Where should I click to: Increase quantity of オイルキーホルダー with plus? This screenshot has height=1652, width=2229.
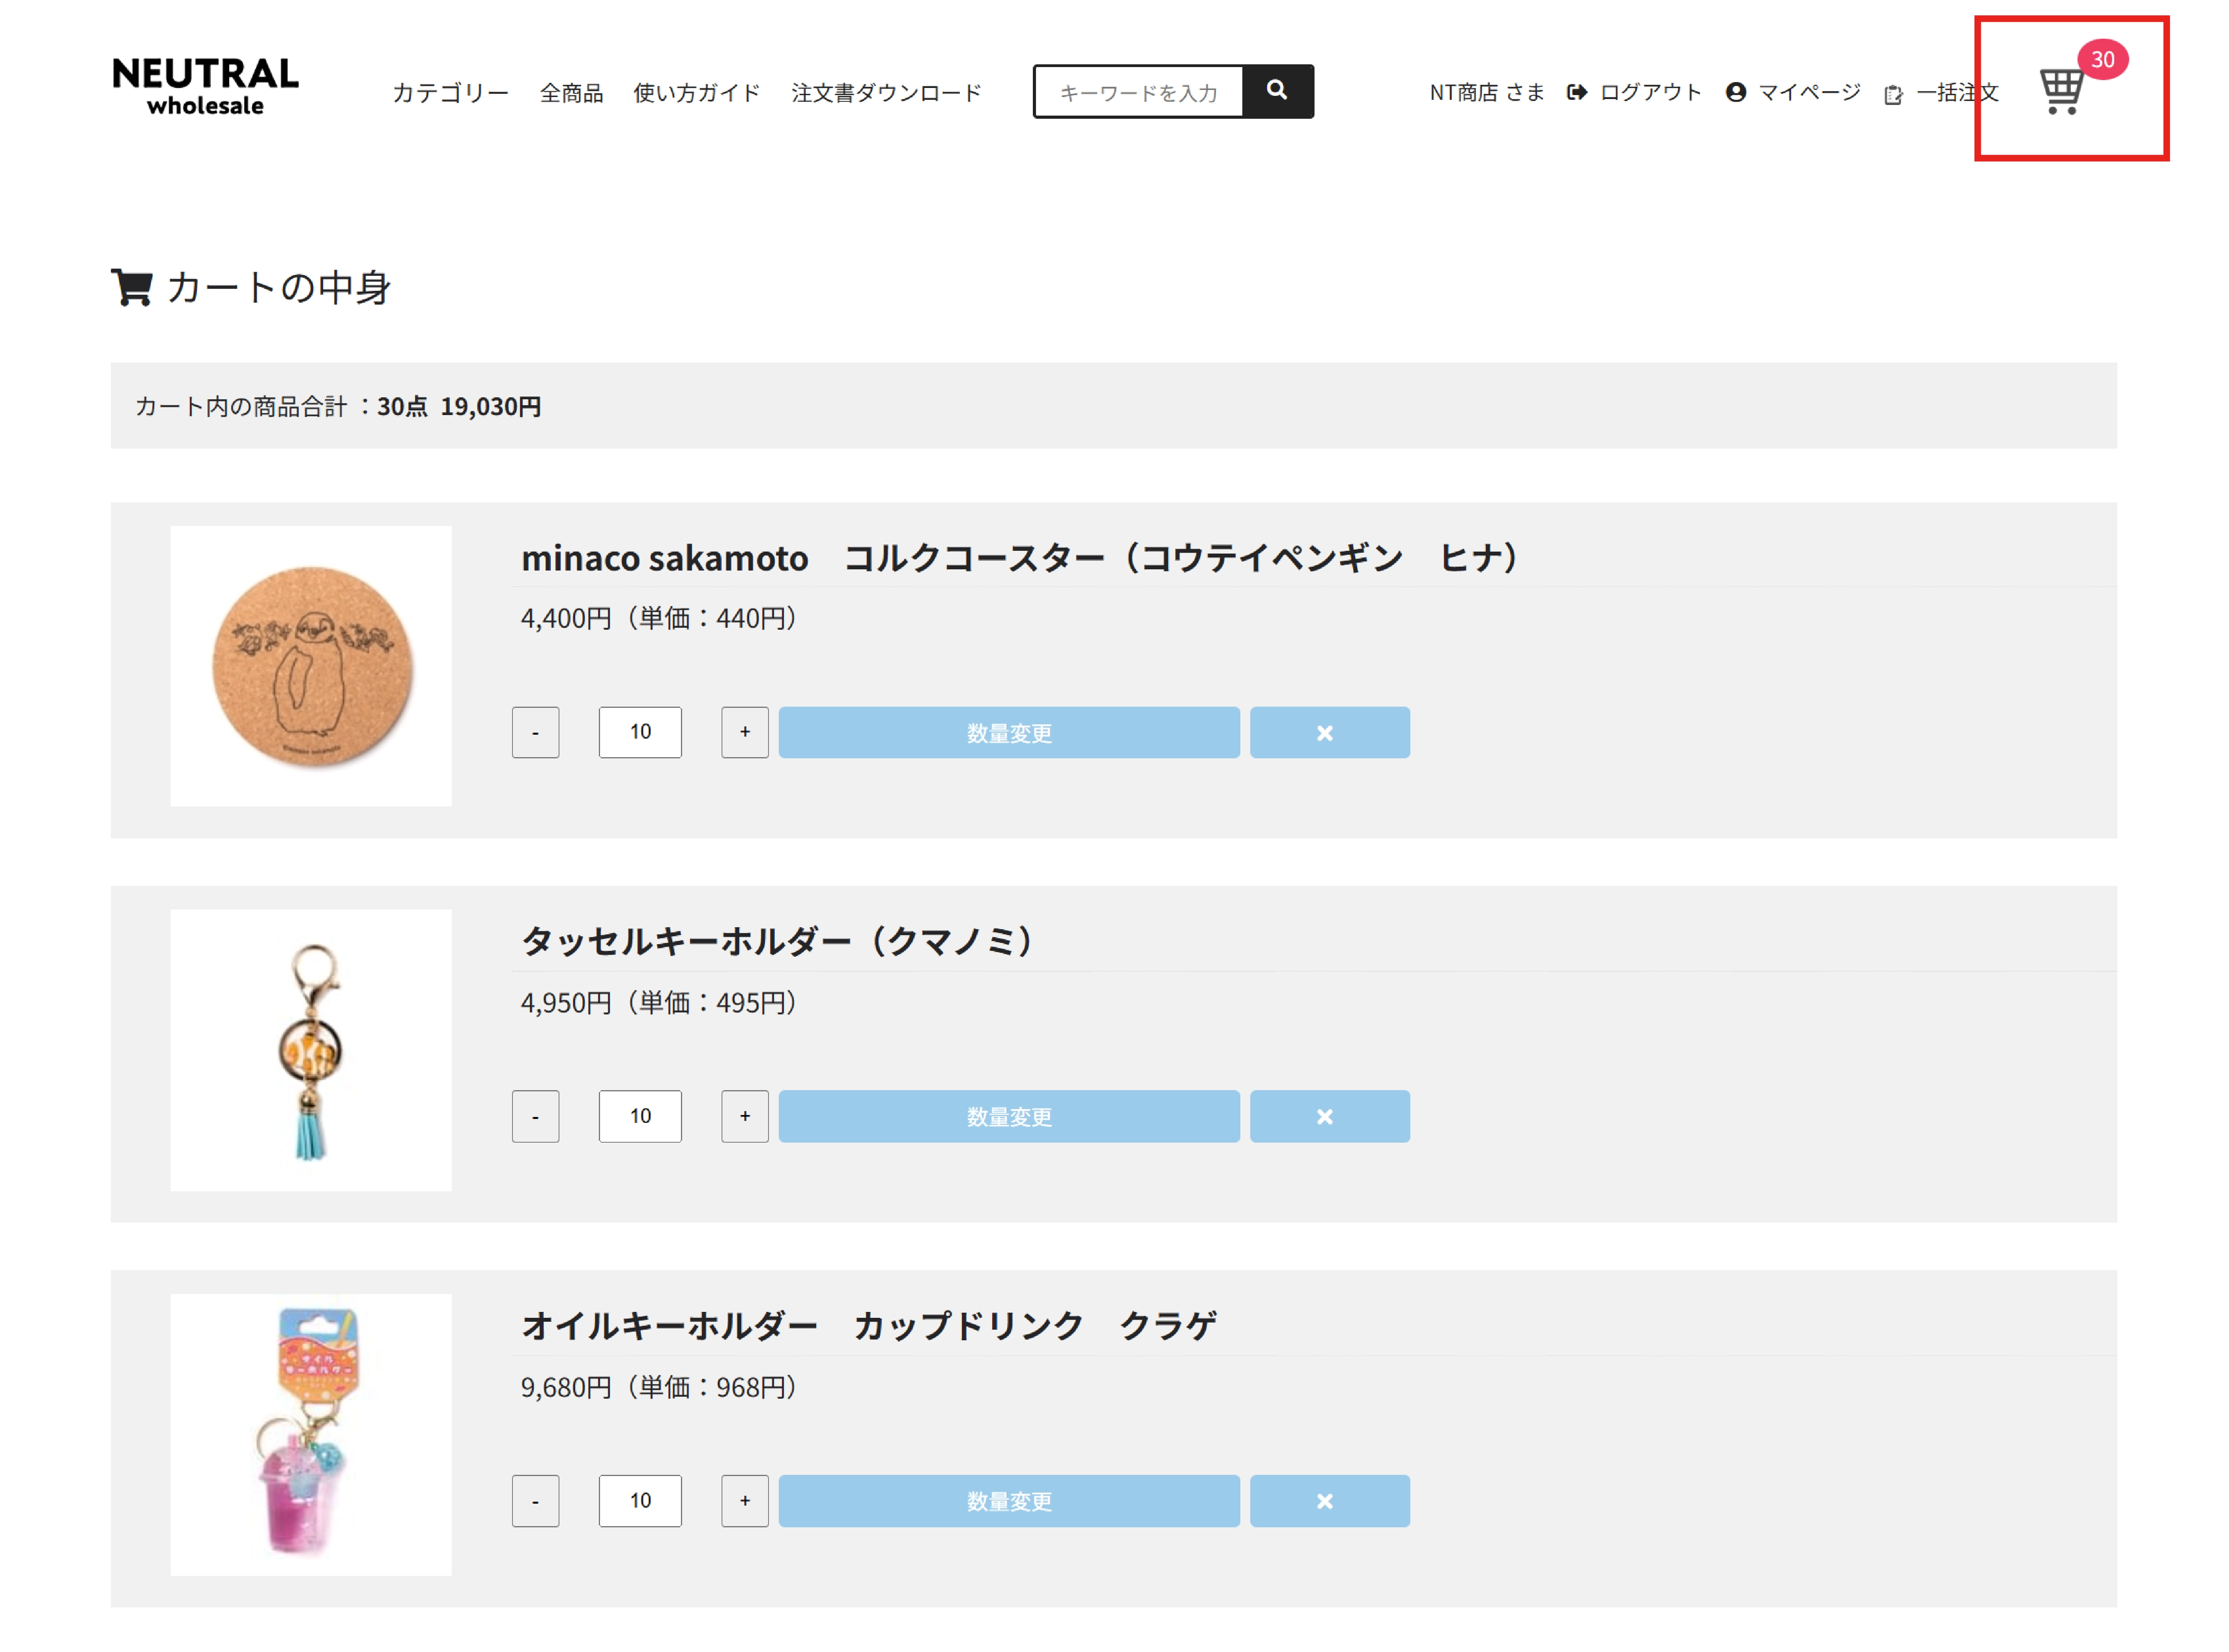click(744, 1501)
